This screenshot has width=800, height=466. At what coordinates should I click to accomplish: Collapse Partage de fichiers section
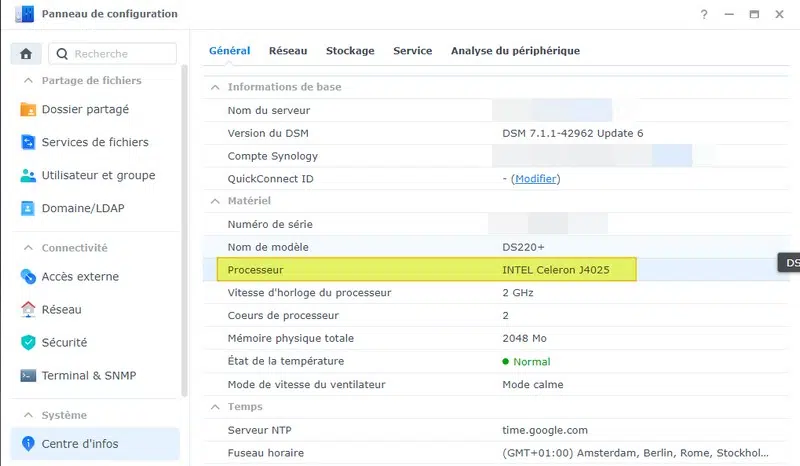pyautogui.click(x=29, y=81)
